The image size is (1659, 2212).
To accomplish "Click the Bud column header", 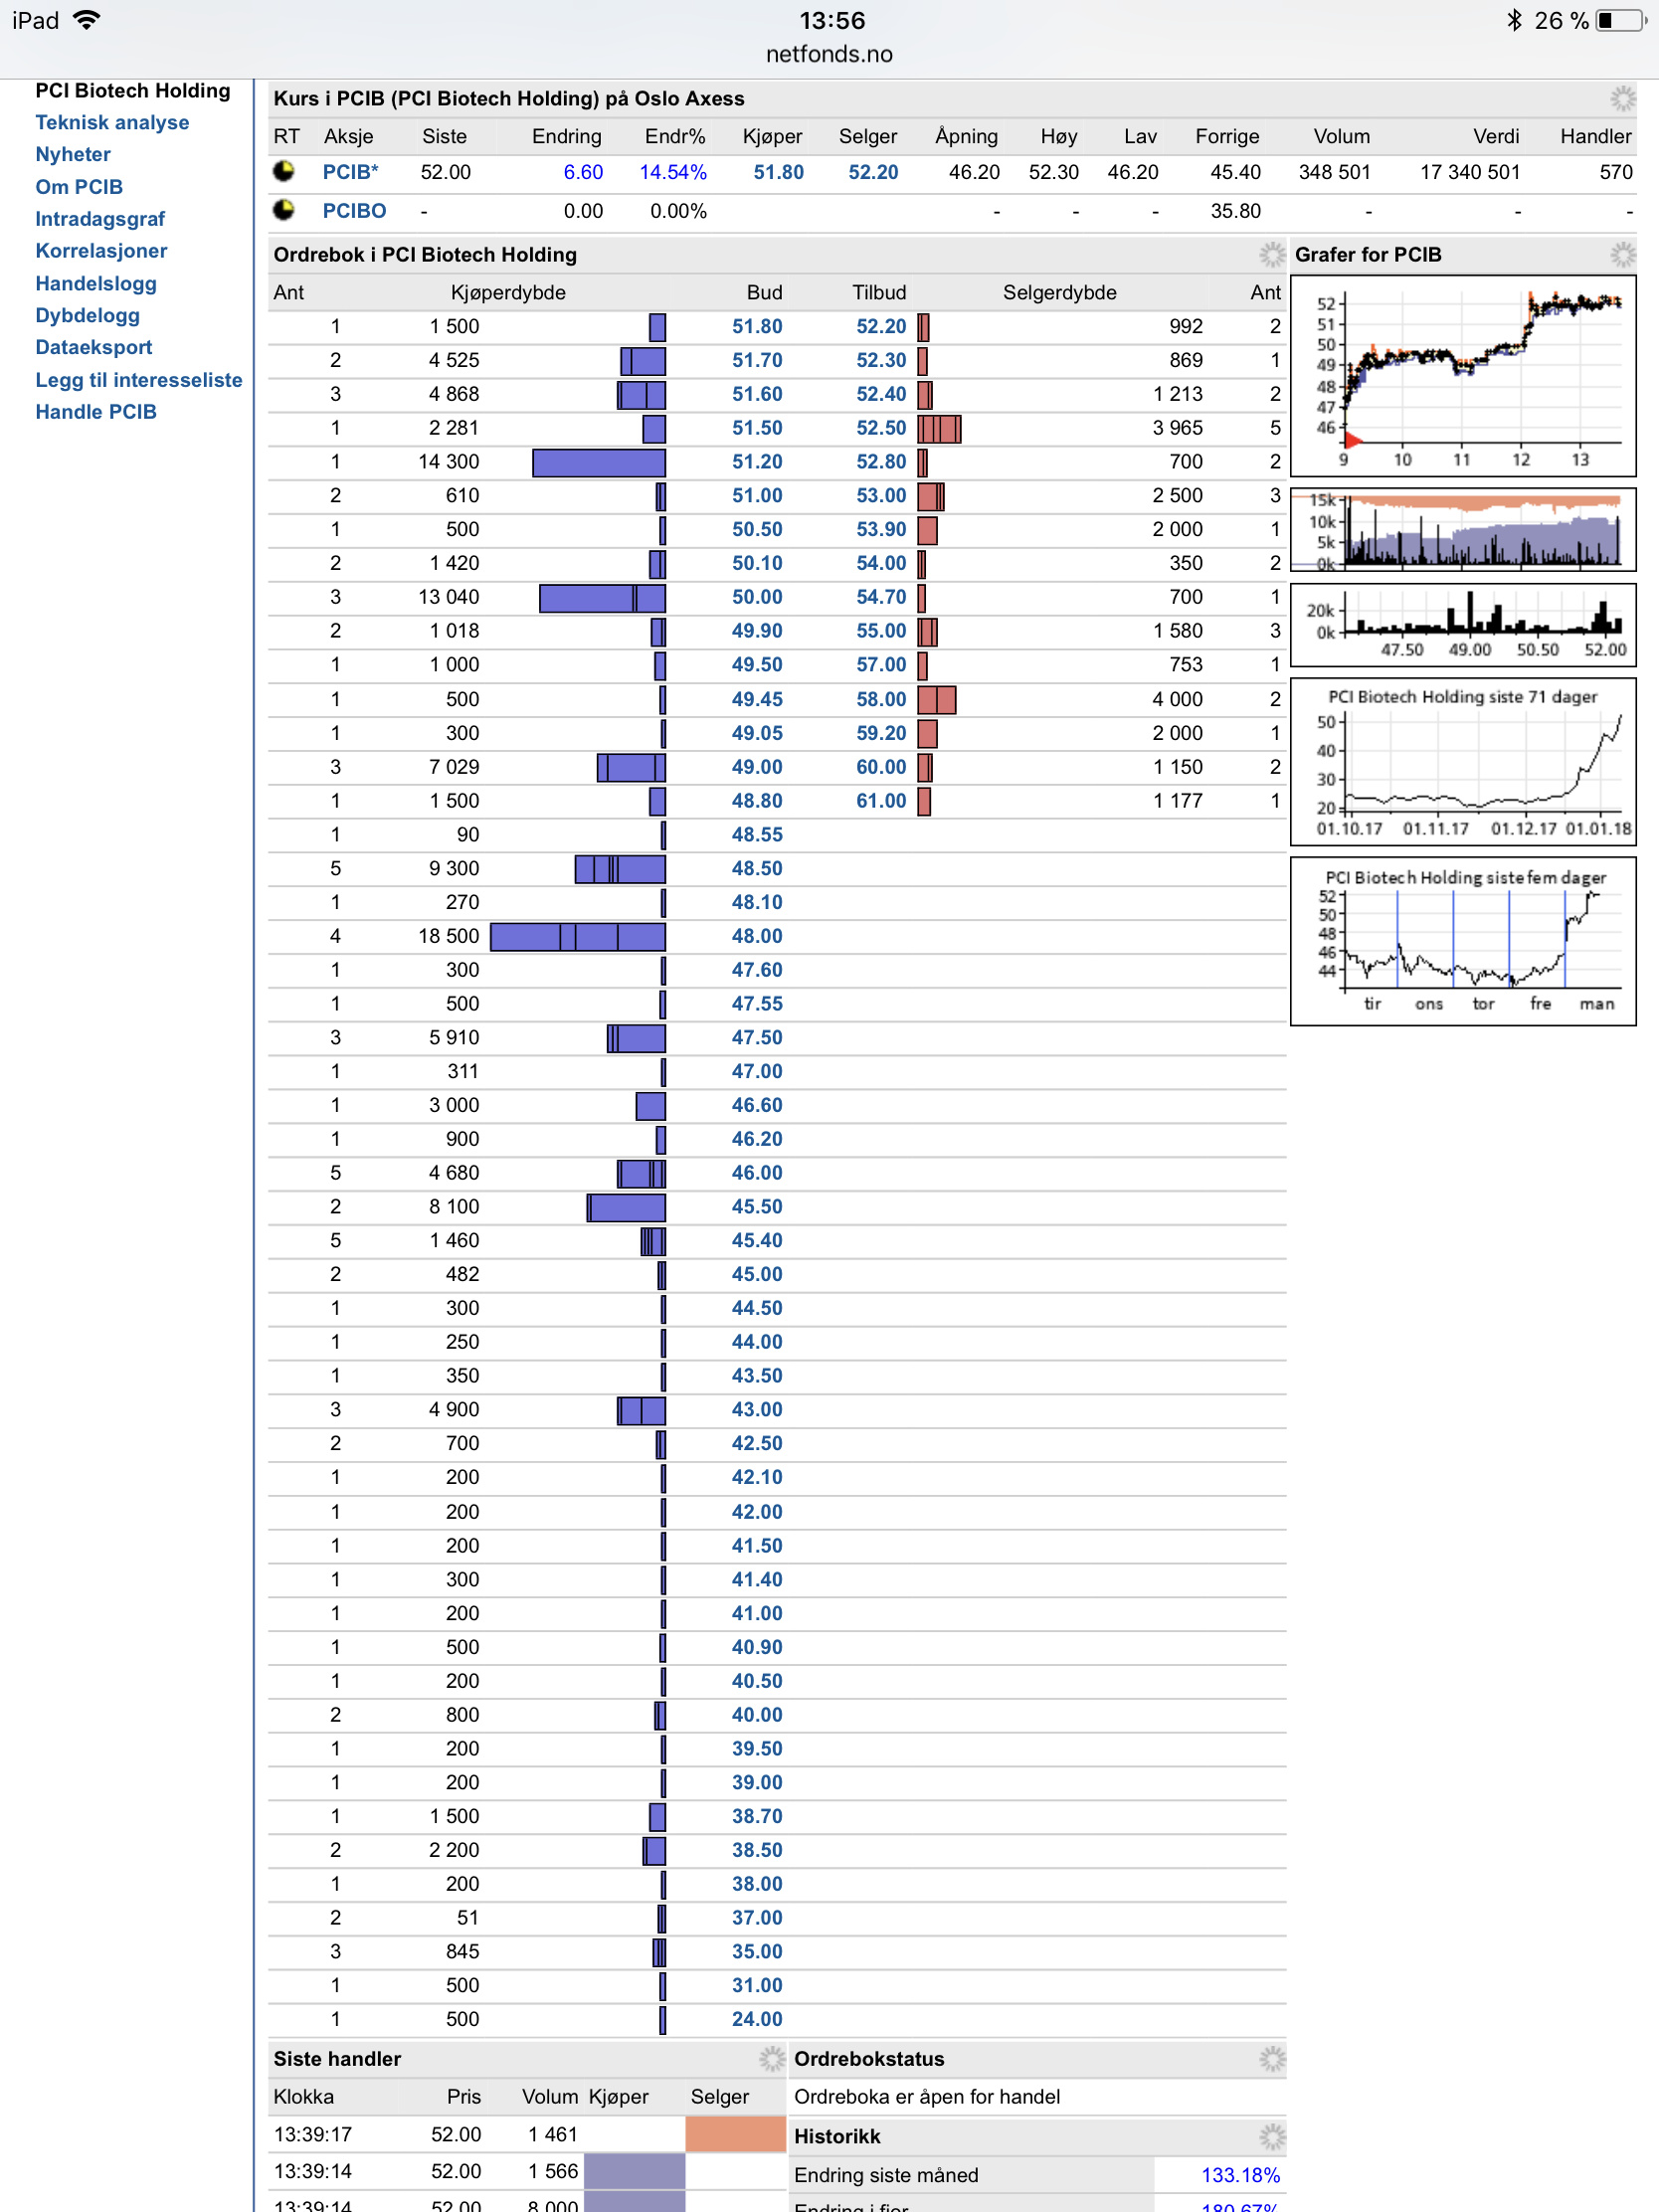I will coord(764,292).
